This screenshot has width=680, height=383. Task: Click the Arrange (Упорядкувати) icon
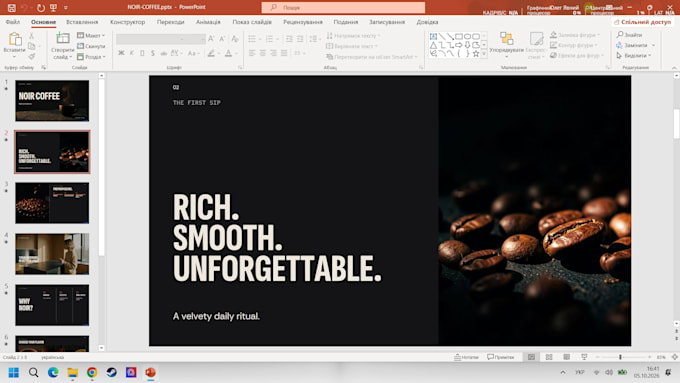(x=506, y=39)
